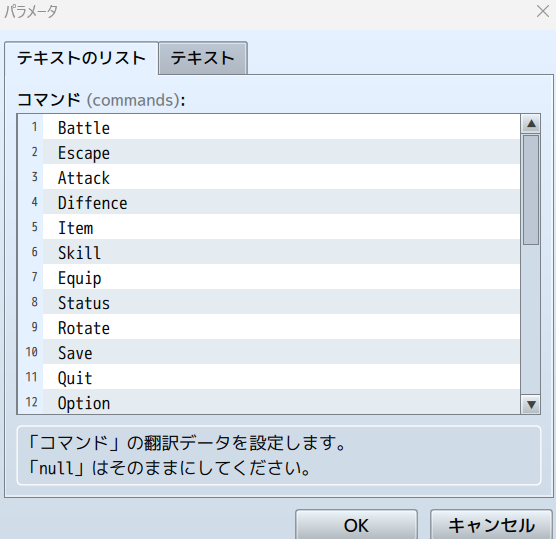Select the Equip row
Screen dimensions: 556x539
[268, 277]
